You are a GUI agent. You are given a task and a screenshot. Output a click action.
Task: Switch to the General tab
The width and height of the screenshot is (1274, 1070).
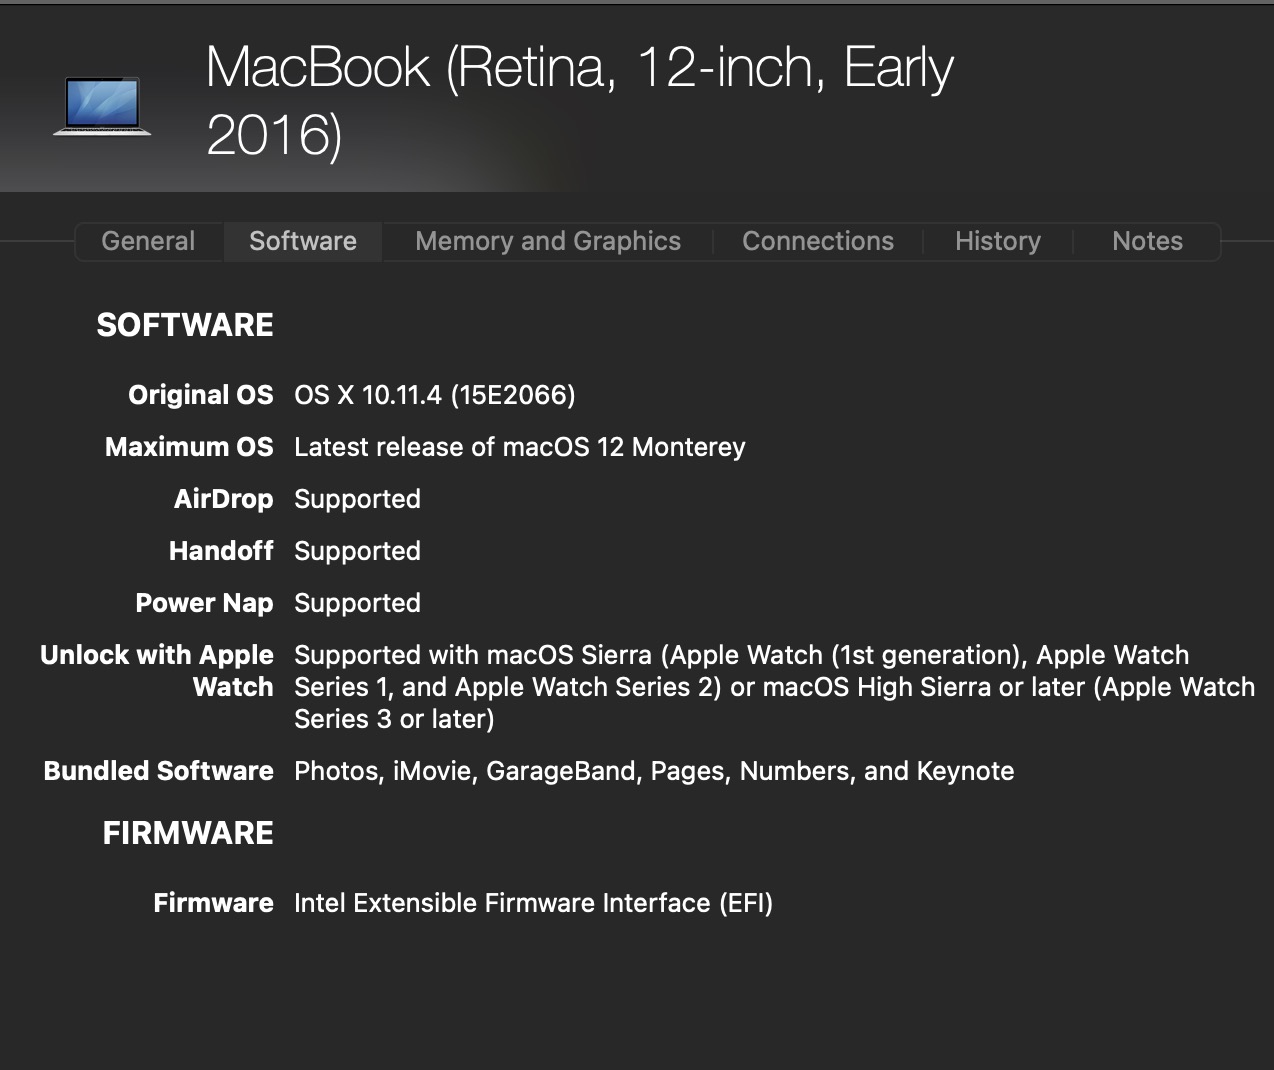click(x=148, y=241)
